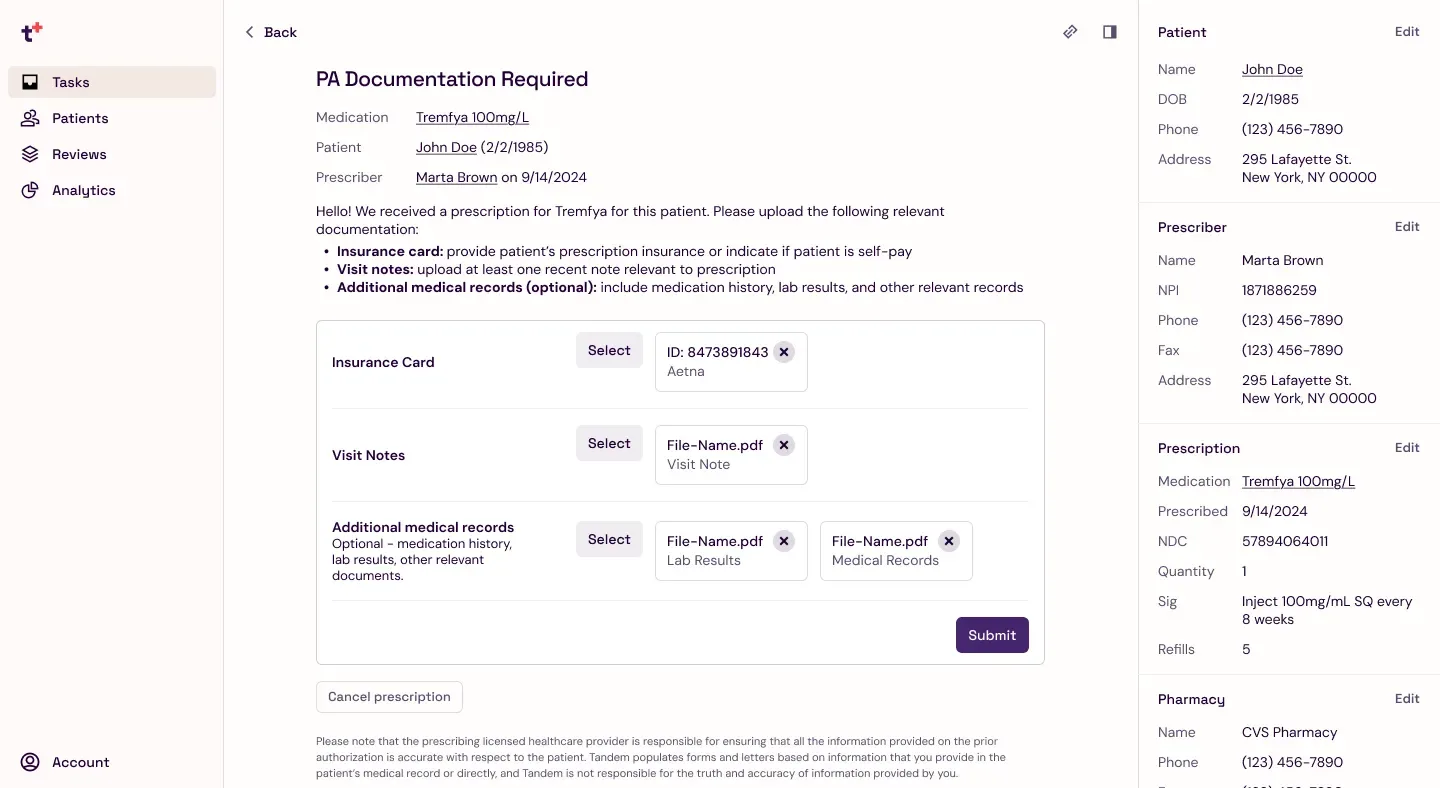Open the Analytics page

(83, 190)
